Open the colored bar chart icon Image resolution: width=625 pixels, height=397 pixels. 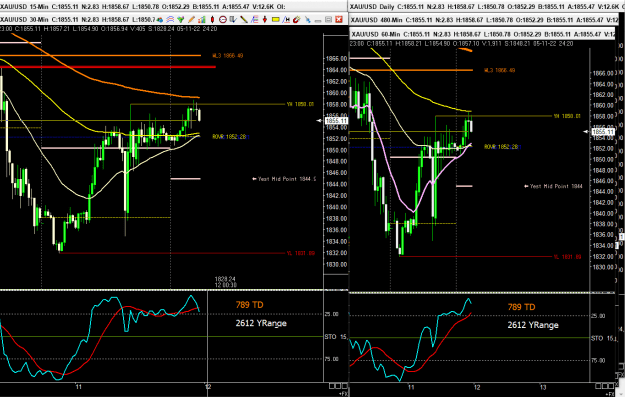tap(202, 20)
